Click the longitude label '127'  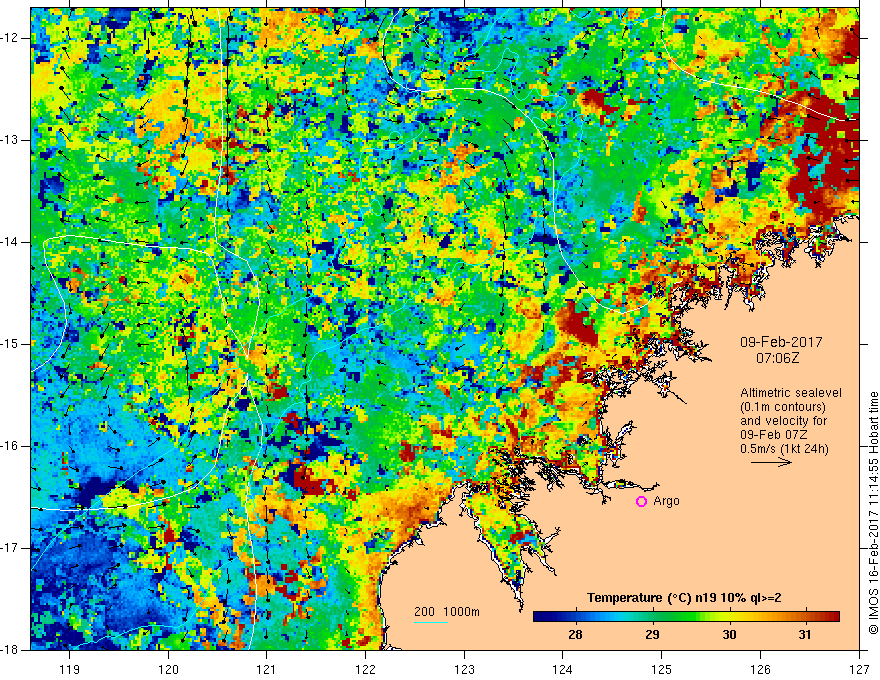click(859, 669)
